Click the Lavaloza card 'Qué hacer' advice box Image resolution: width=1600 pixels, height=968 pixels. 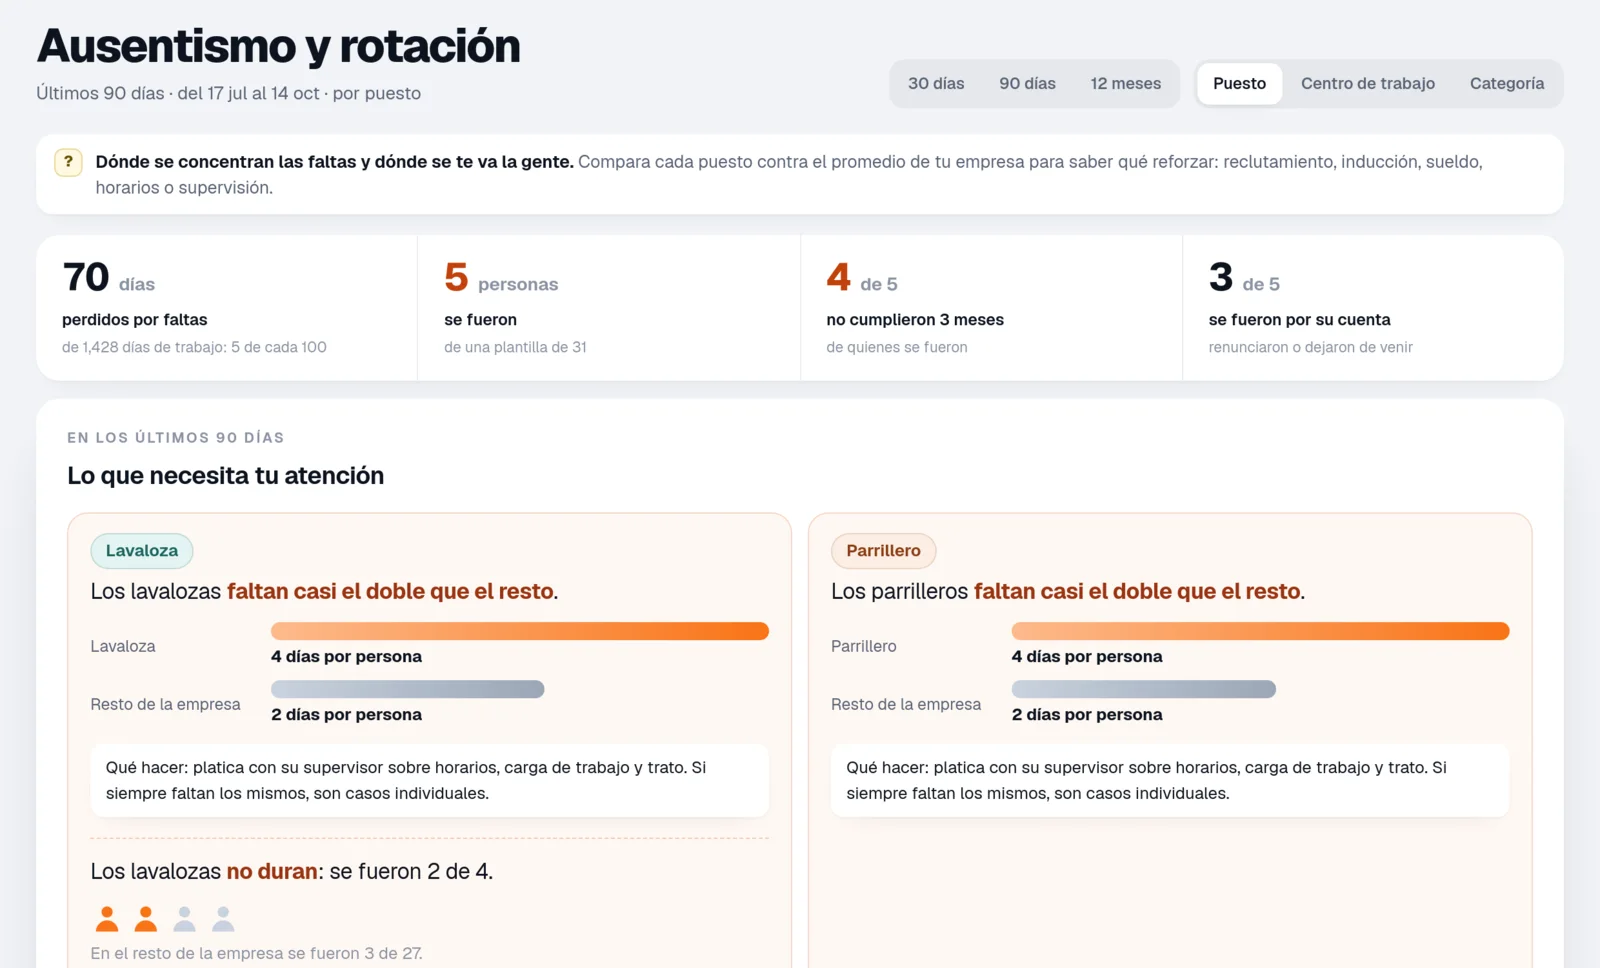pyautogui.click(x=430, y=780)
